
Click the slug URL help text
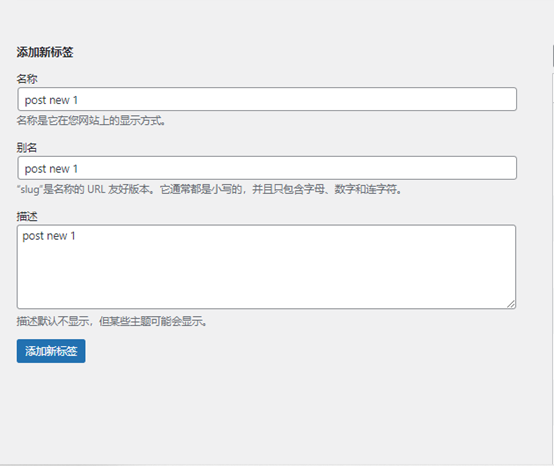(x=210, y=189)
